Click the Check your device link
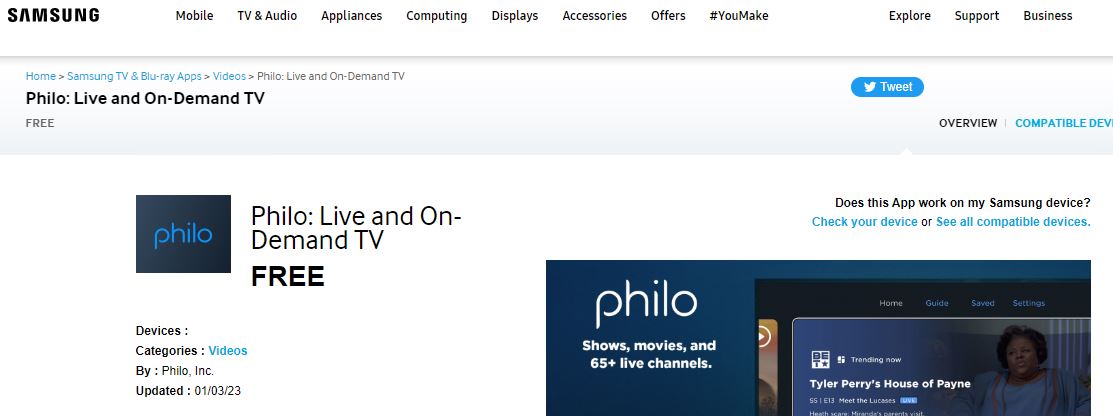This screenshot has height=416, width=1113. click(x=865, y=221)
